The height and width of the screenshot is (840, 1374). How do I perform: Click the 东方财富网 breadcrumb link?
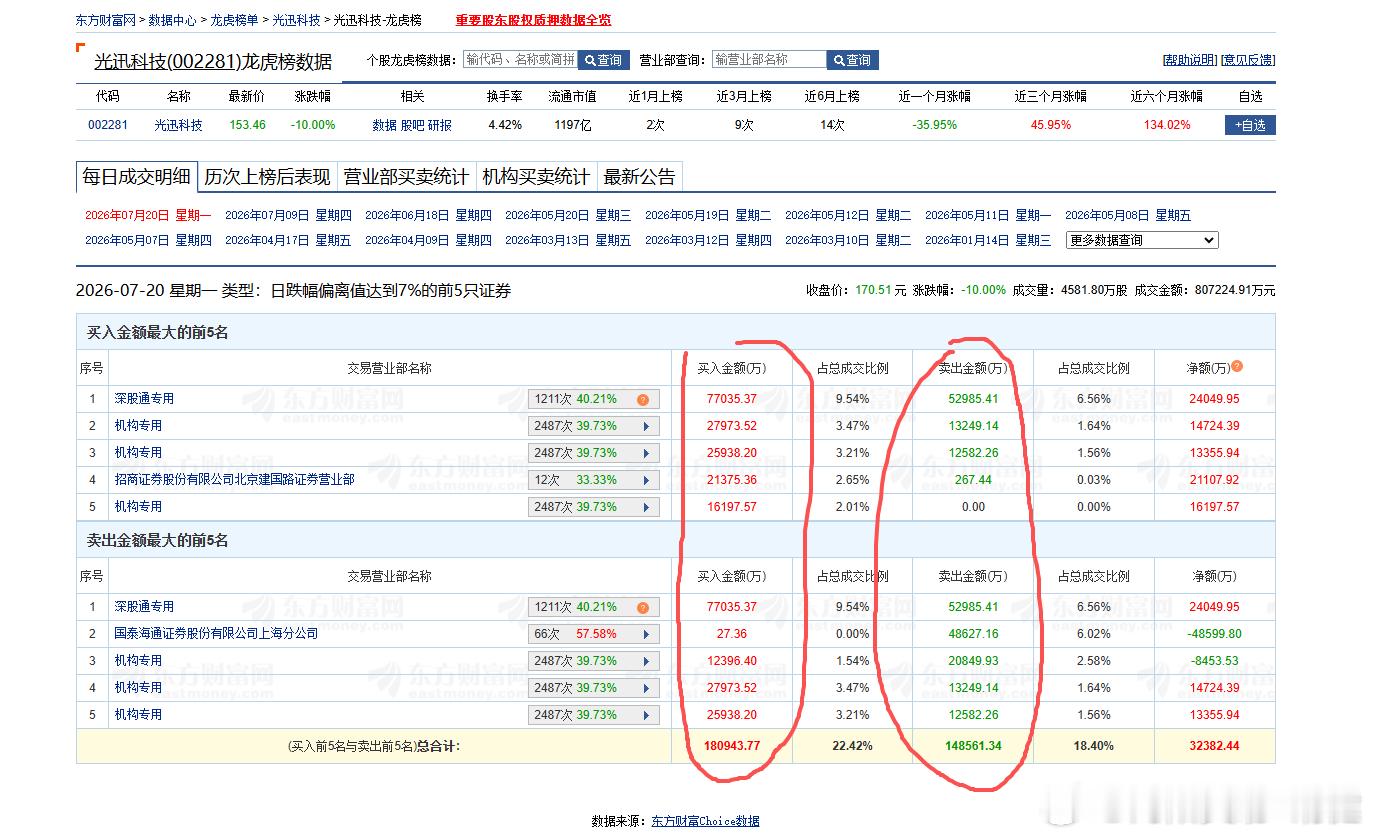pyautogui.click(x=106, y=20)
